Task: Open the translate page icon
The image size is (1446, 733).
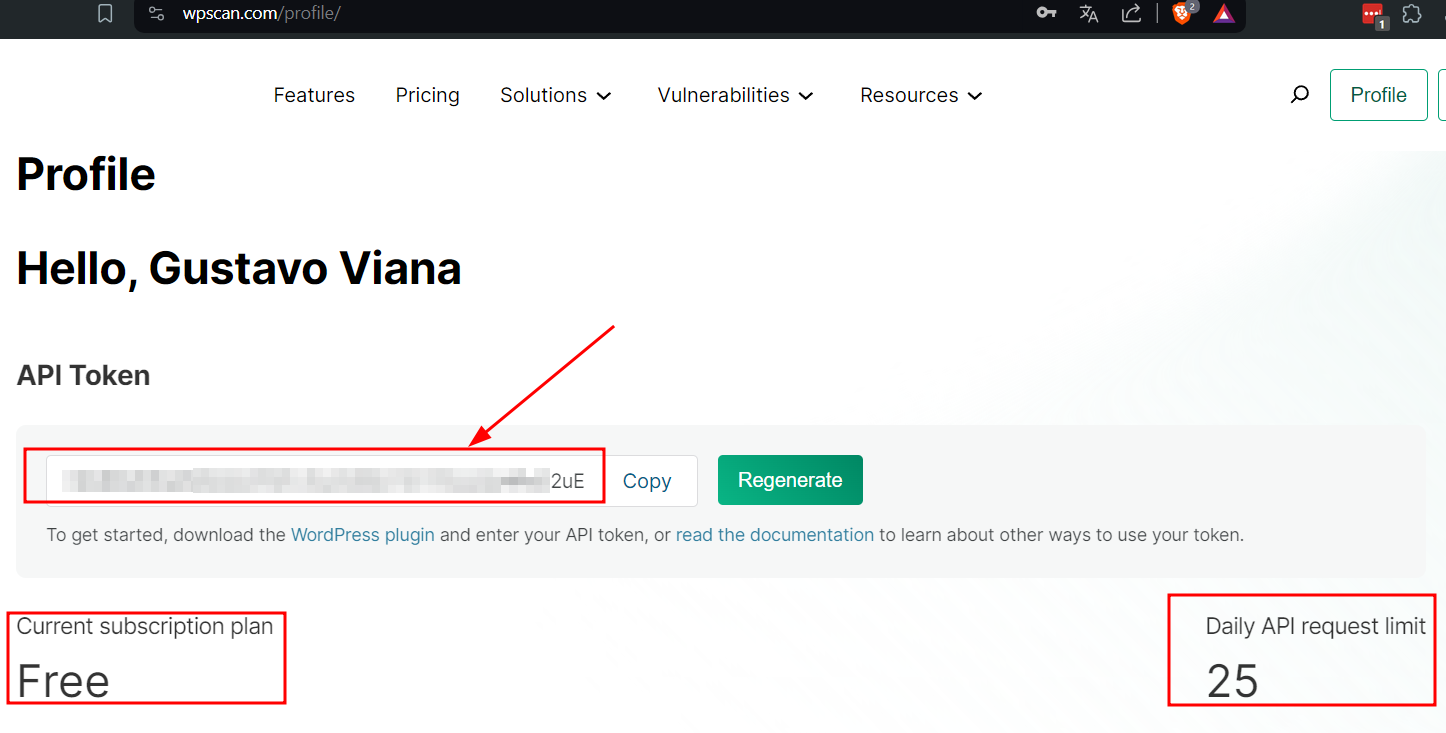Action: [1089, 14]
